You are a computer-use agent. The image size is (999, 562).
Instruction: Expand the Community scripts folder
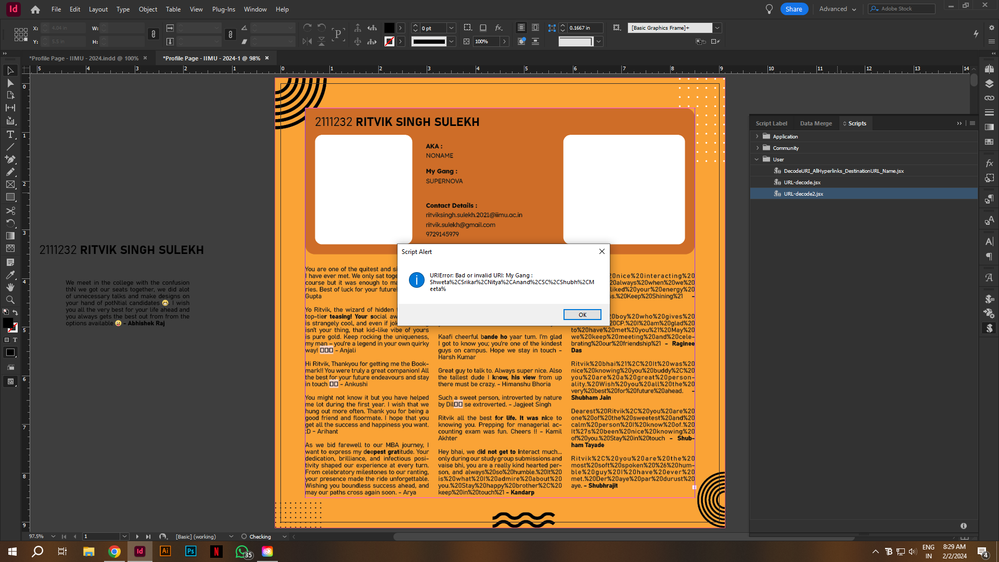coord(757,148)
